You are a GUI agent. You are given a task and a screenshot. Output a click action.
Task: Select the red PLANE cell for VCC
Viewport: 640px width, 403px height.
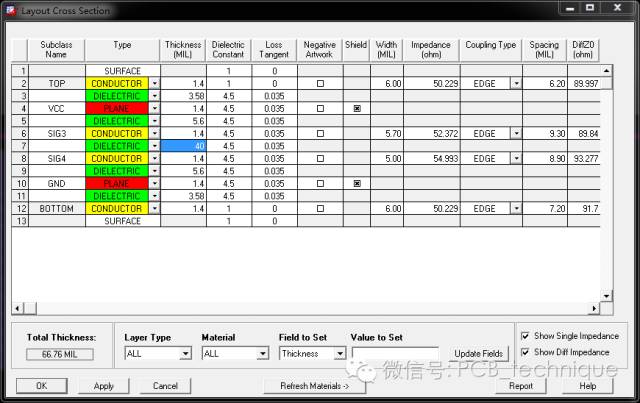pos(117,109)
